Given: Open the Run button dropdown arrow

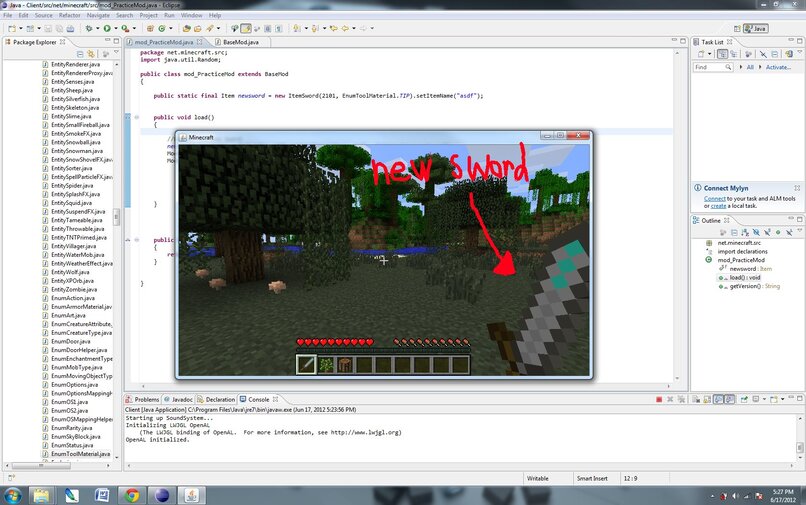Looking at the screenshot, I should pyautogui.click(x=115, y=29).
